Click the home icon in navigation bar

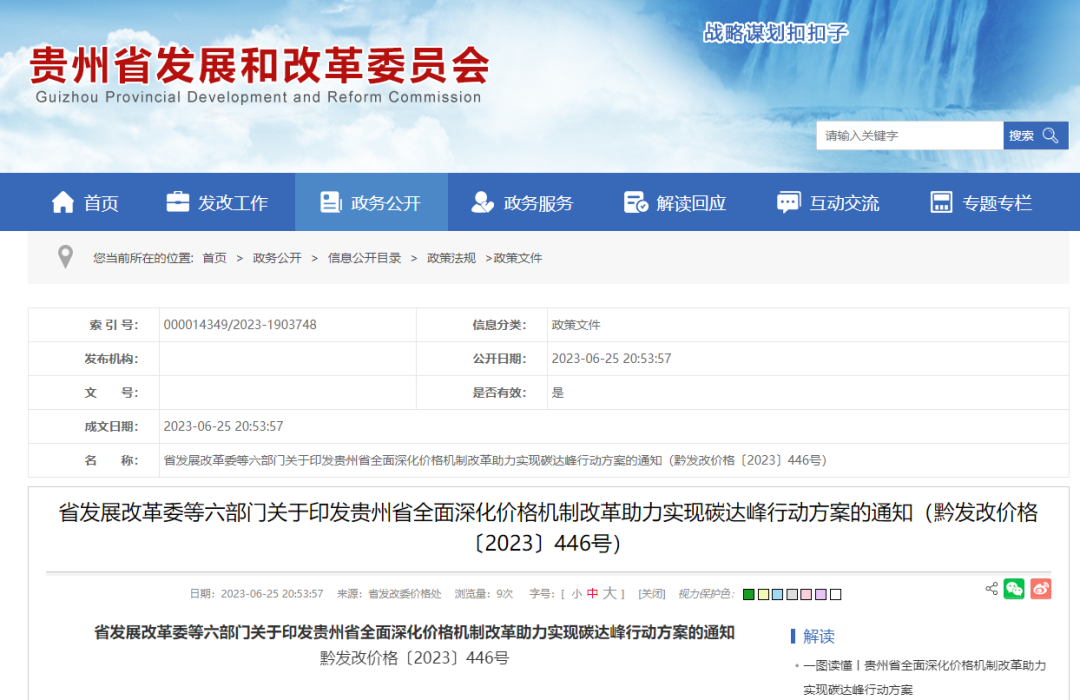pos(63,202)
